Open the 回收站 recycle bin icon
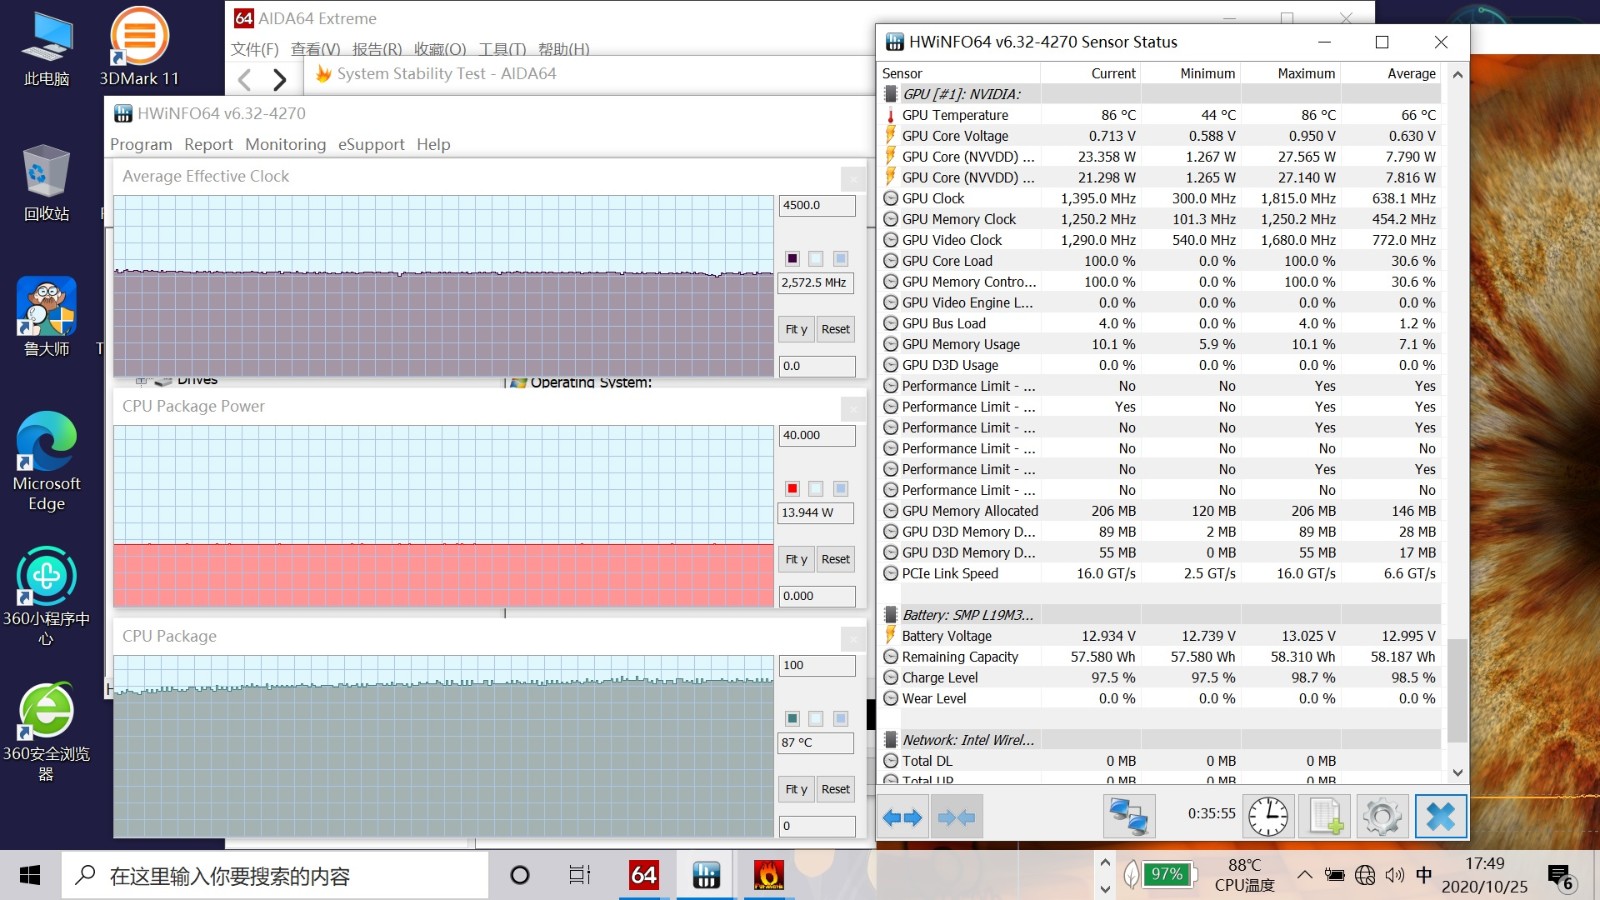This screenshot has height=900, width=1600. pyautogui.click(x=47, y=183)
